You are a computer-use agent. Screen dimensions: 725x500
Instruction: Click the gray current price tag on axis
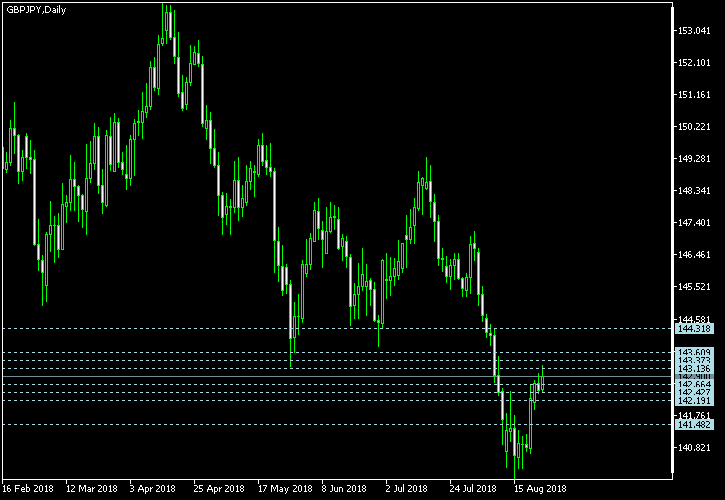click(x=694, y=377)
